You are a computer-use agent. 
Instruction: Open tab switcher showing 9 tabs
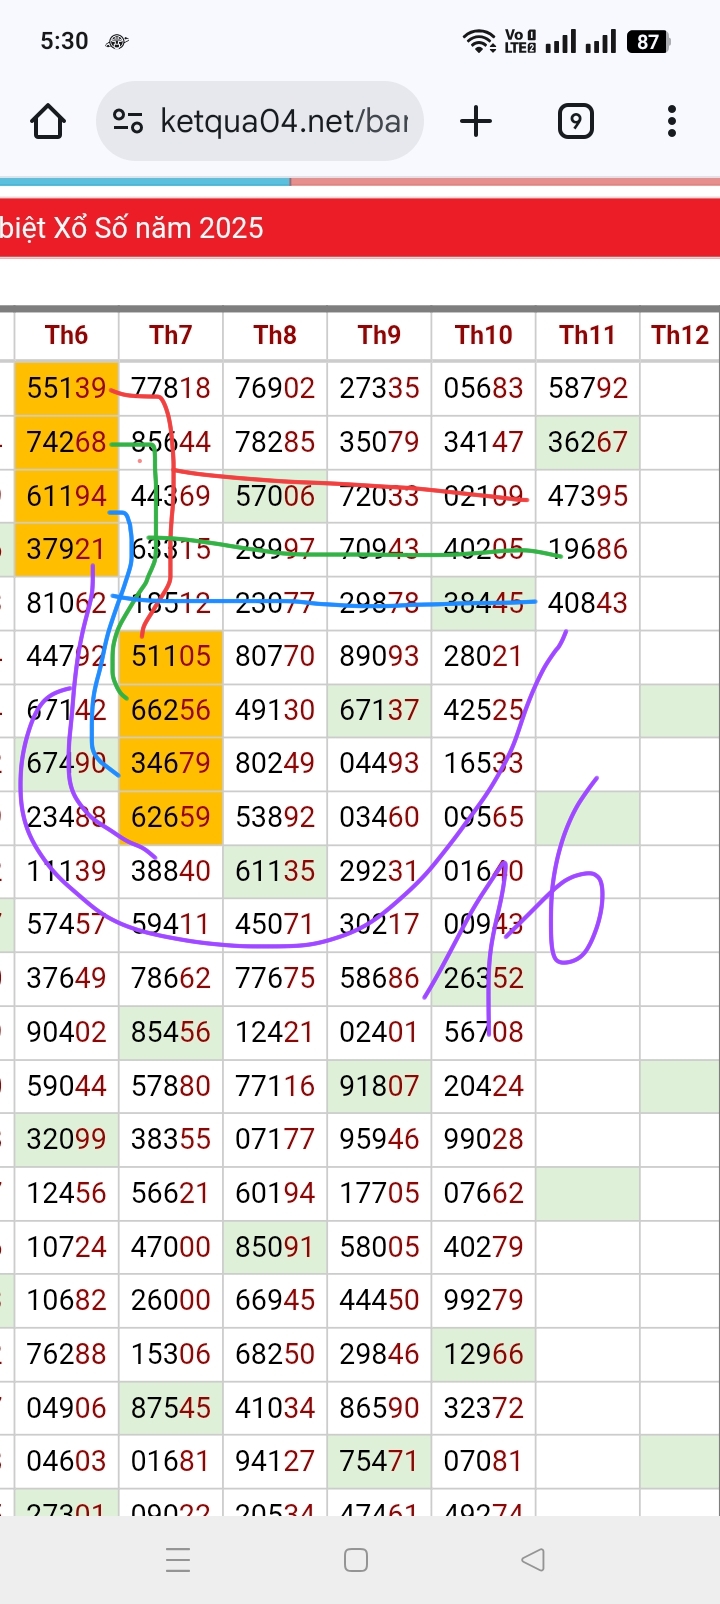(x=575, y=122)
